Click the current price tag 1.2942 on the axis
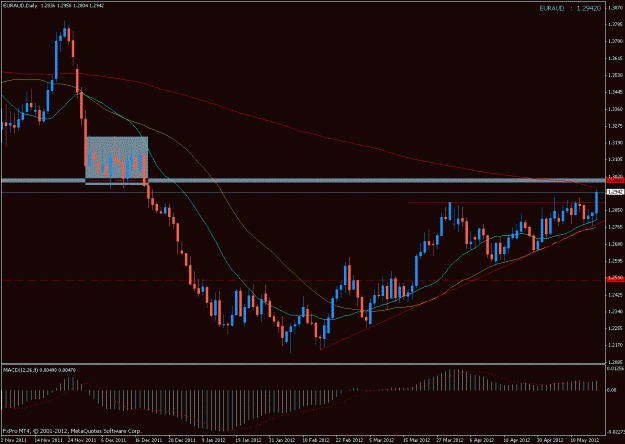 click(x=615, y=193)
